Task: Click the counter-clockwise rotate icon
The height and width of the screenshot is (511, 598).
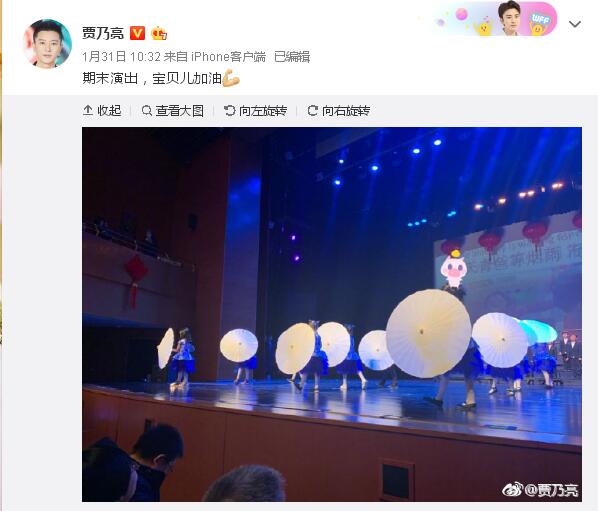Action: [x=229, y=111]
